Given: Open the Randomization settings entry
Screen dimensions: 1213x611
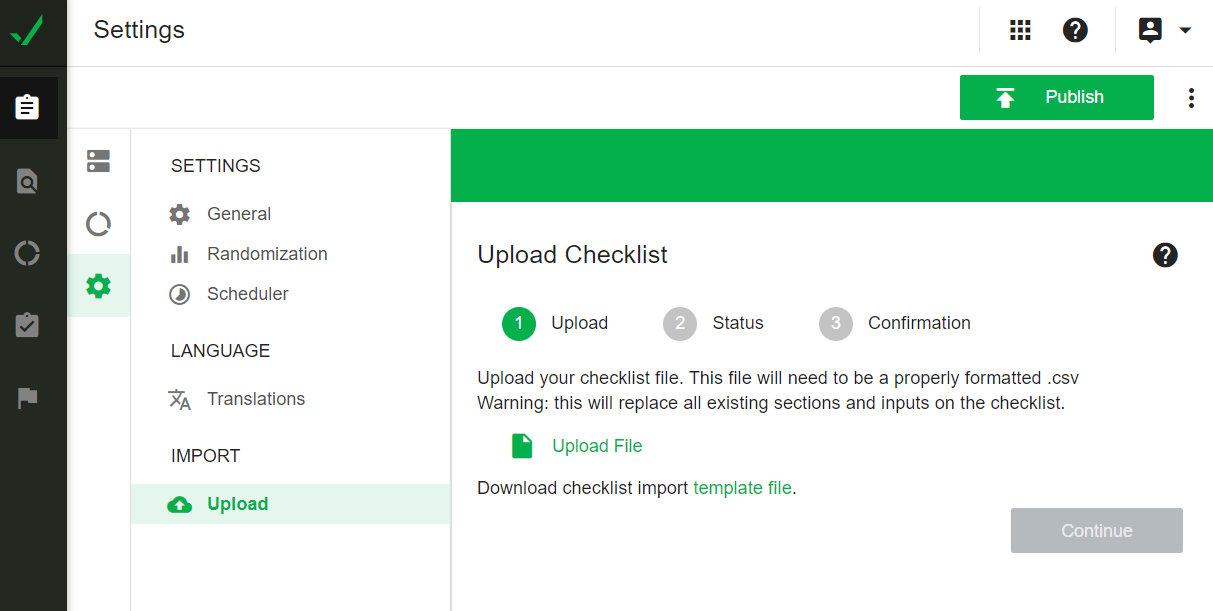Looking at the screenshot, I should [x=267, y=253].
